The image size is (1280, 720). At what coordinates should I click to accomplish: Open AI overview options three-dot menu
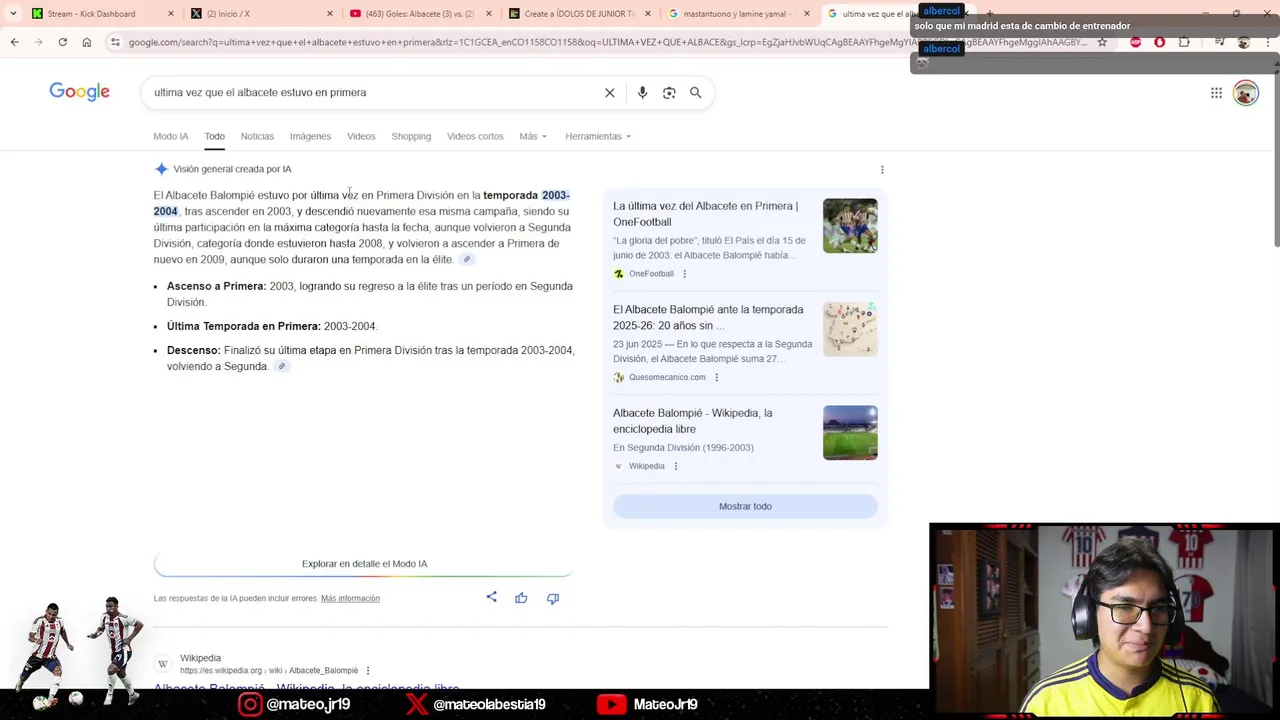882,169
